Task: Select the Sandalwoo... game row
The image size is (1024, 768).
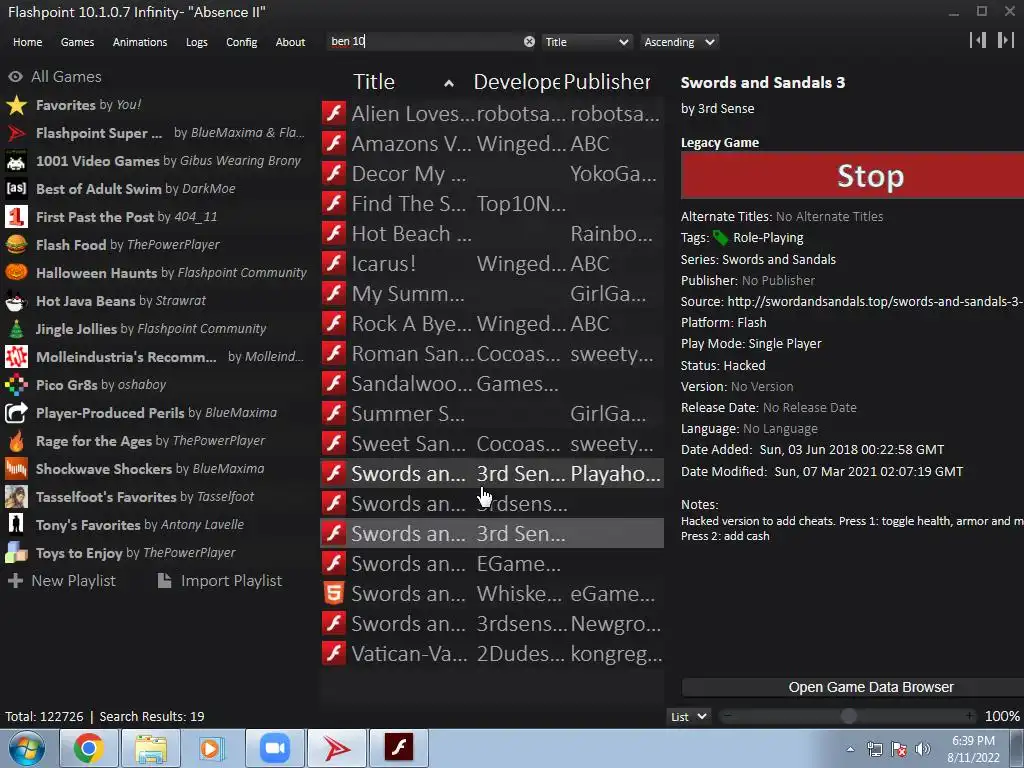Action: (492, 383)
